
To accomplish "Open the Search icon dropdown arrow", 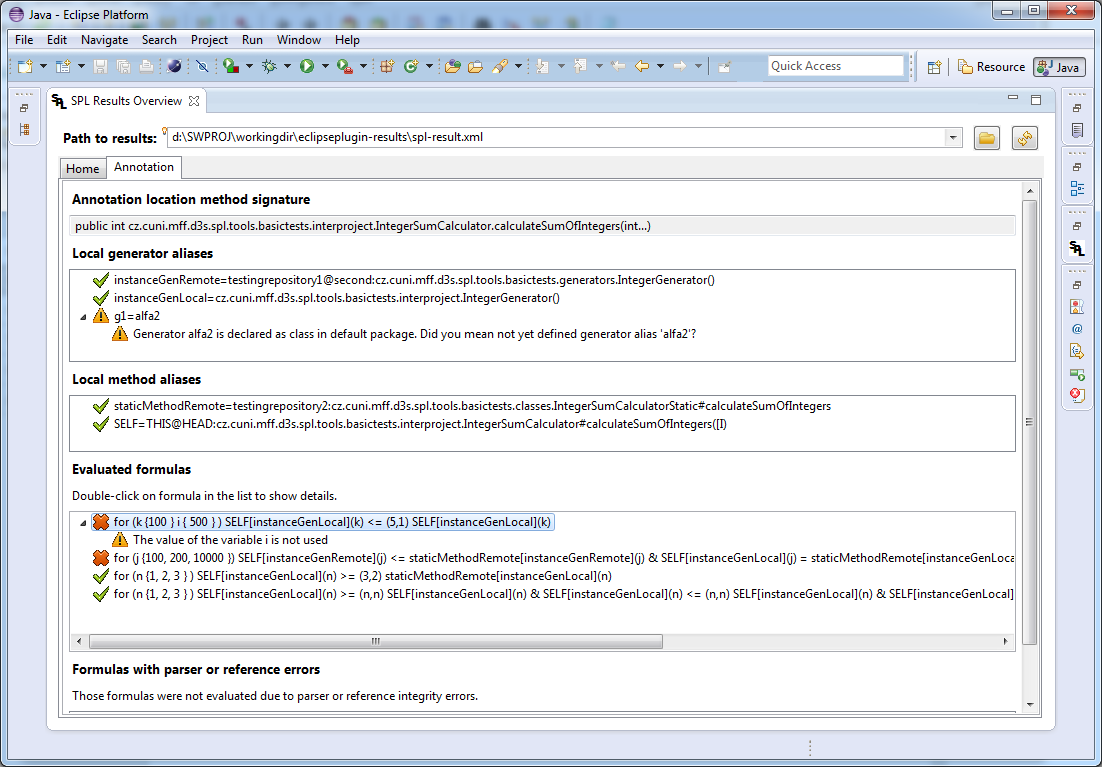I will [519, 66].
